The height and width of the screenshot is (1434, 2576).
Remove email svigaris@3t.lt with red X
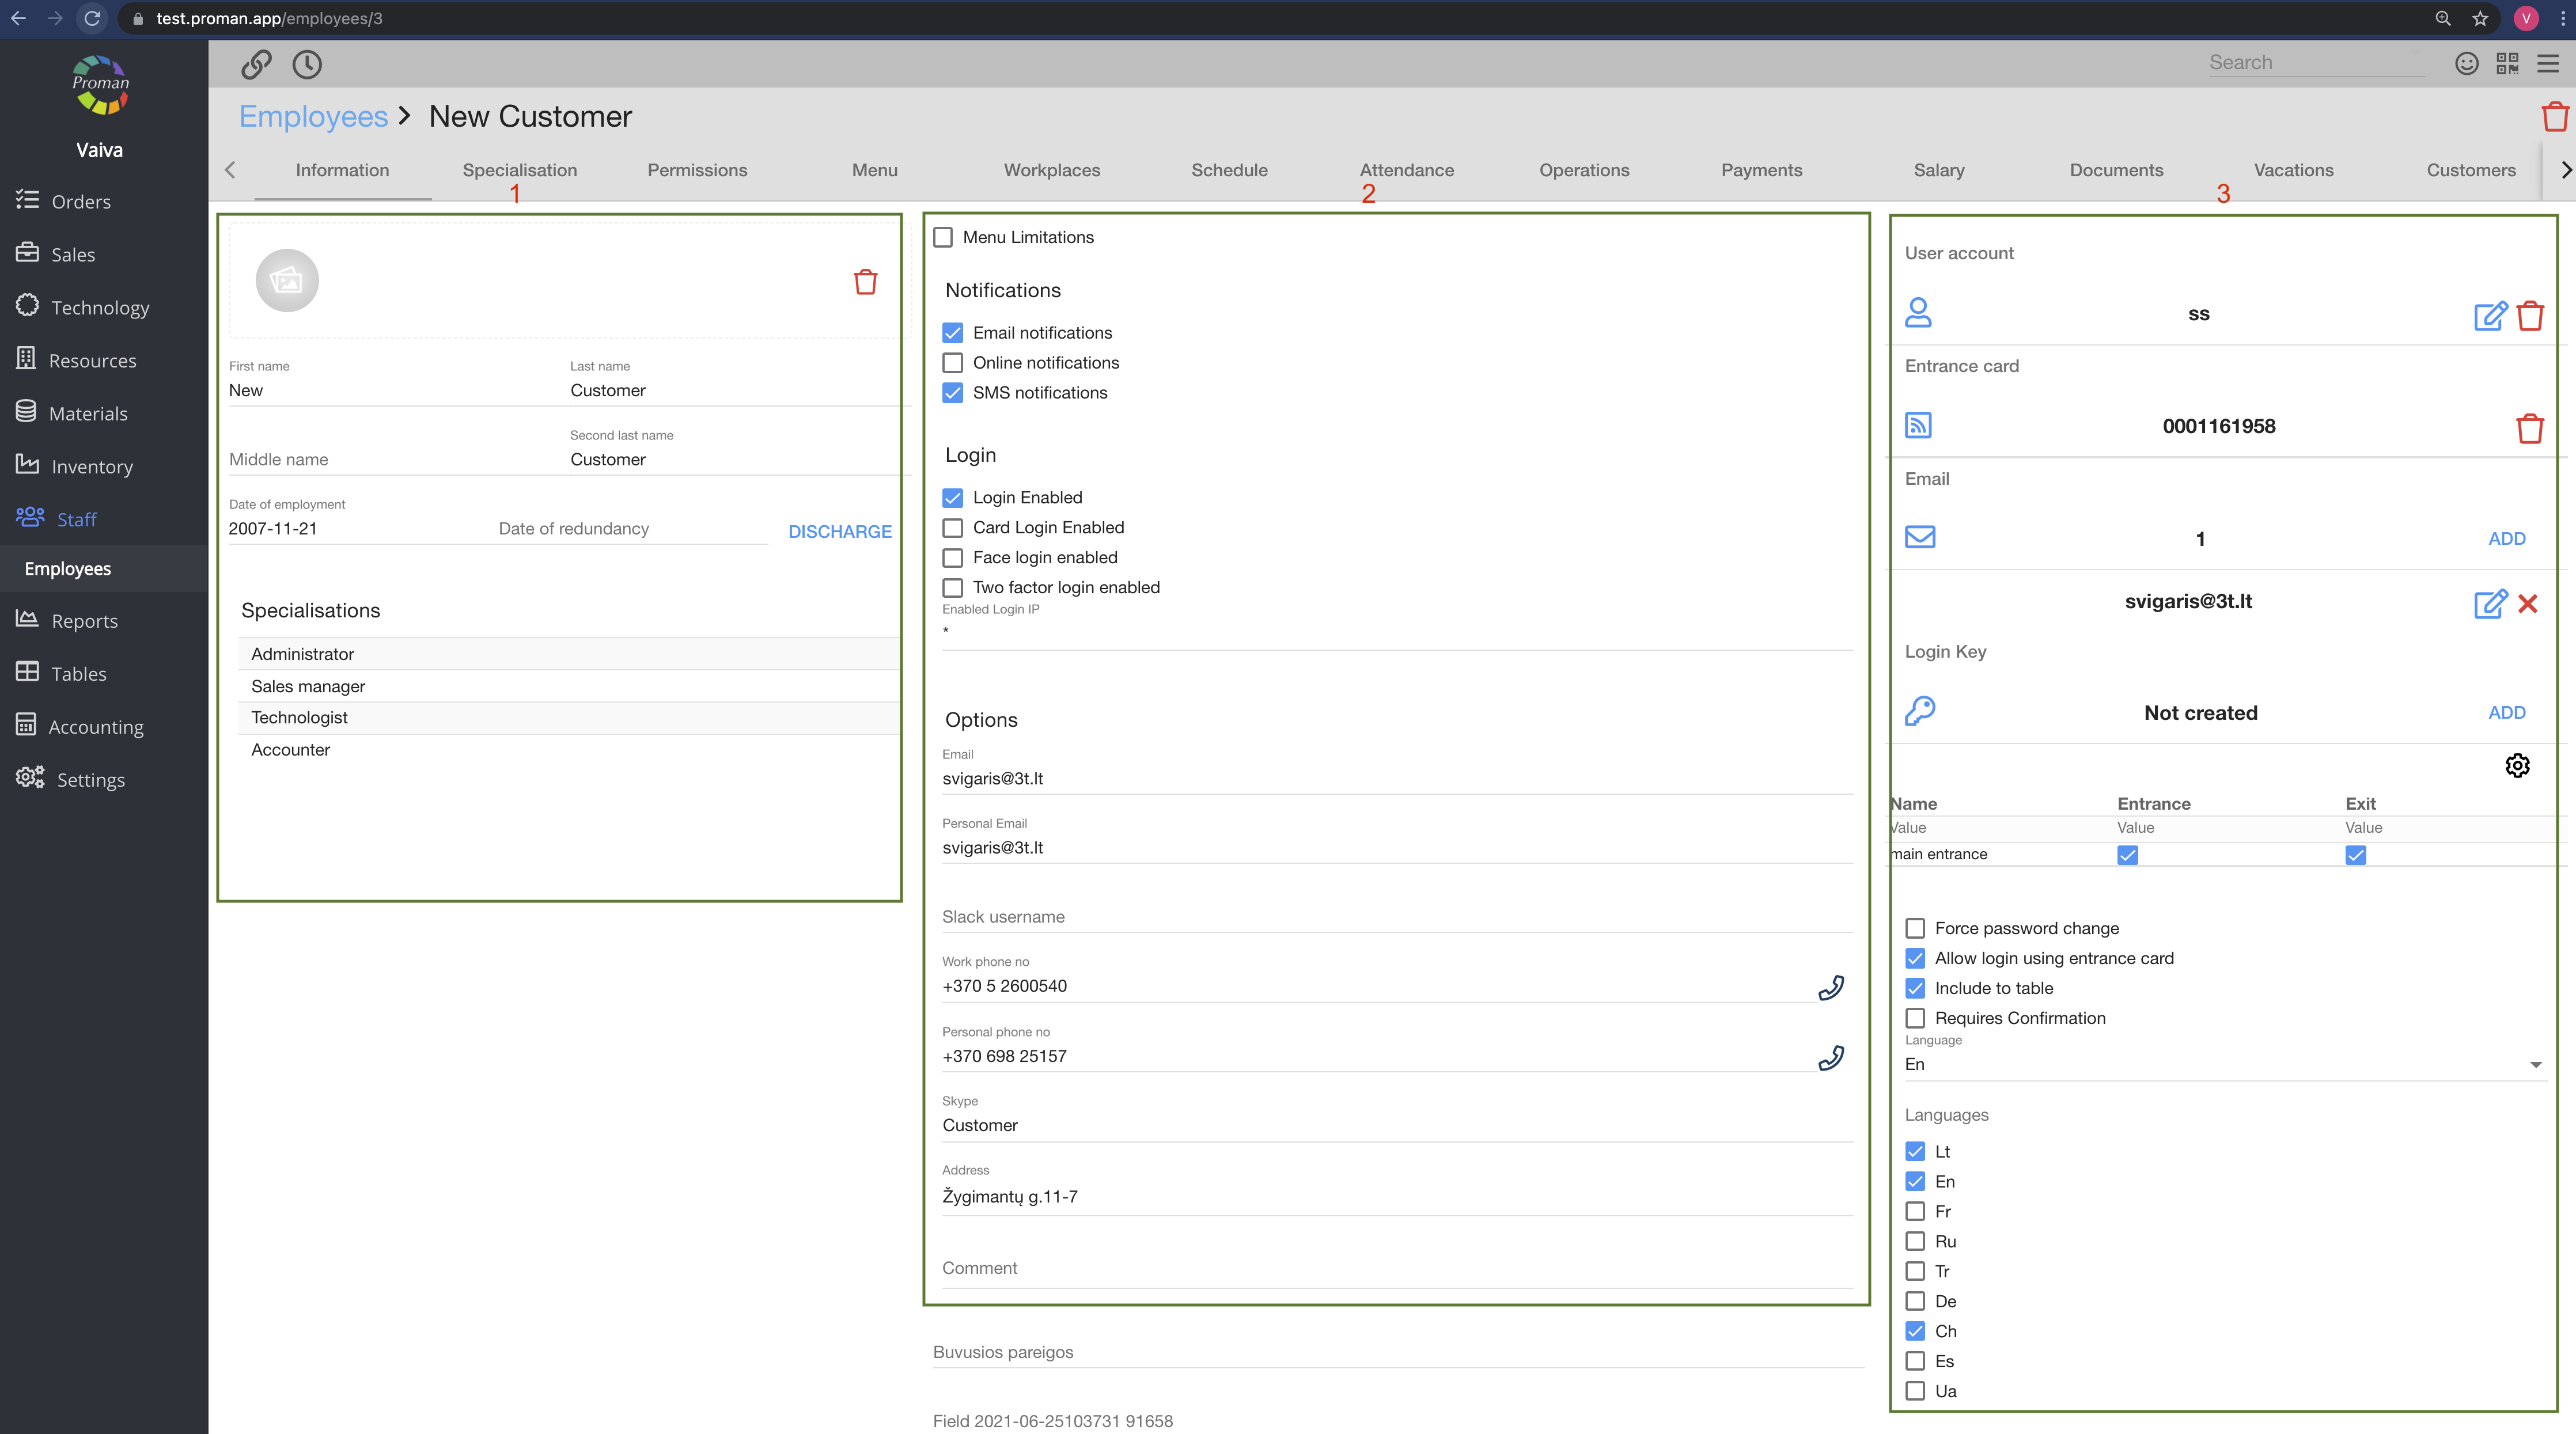pyautogui.click(x=2528, y=603)
